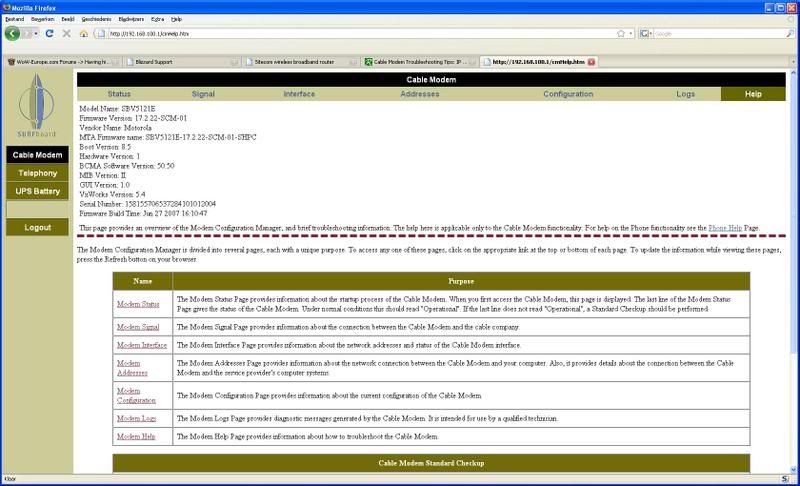This screenshot has height=486, width=800.
Task: Open the search engine selector dropdown
Action: coord(646,33)
